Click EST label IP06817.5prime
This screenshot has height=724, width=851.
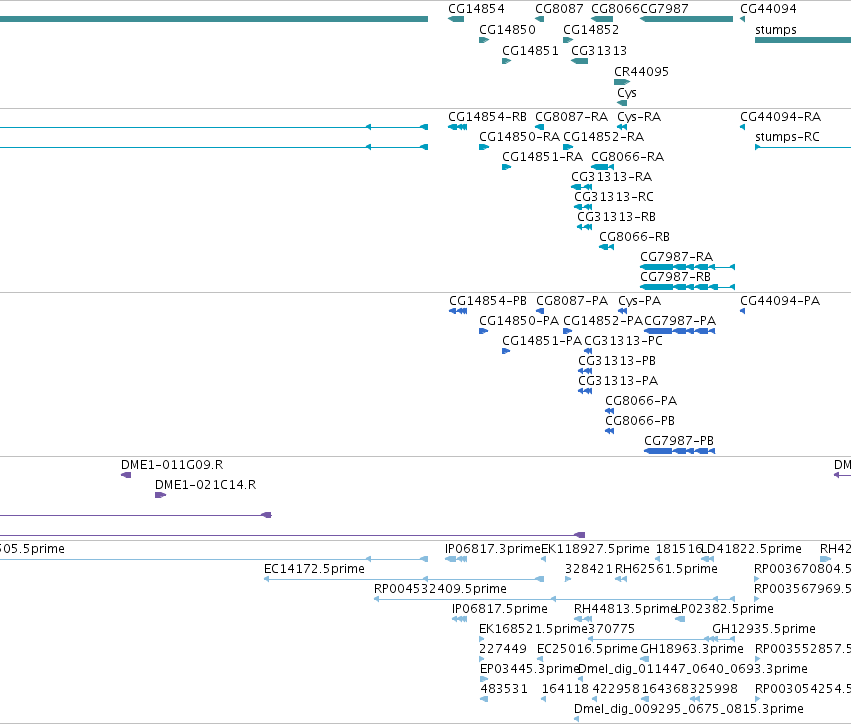coord(499,609)
